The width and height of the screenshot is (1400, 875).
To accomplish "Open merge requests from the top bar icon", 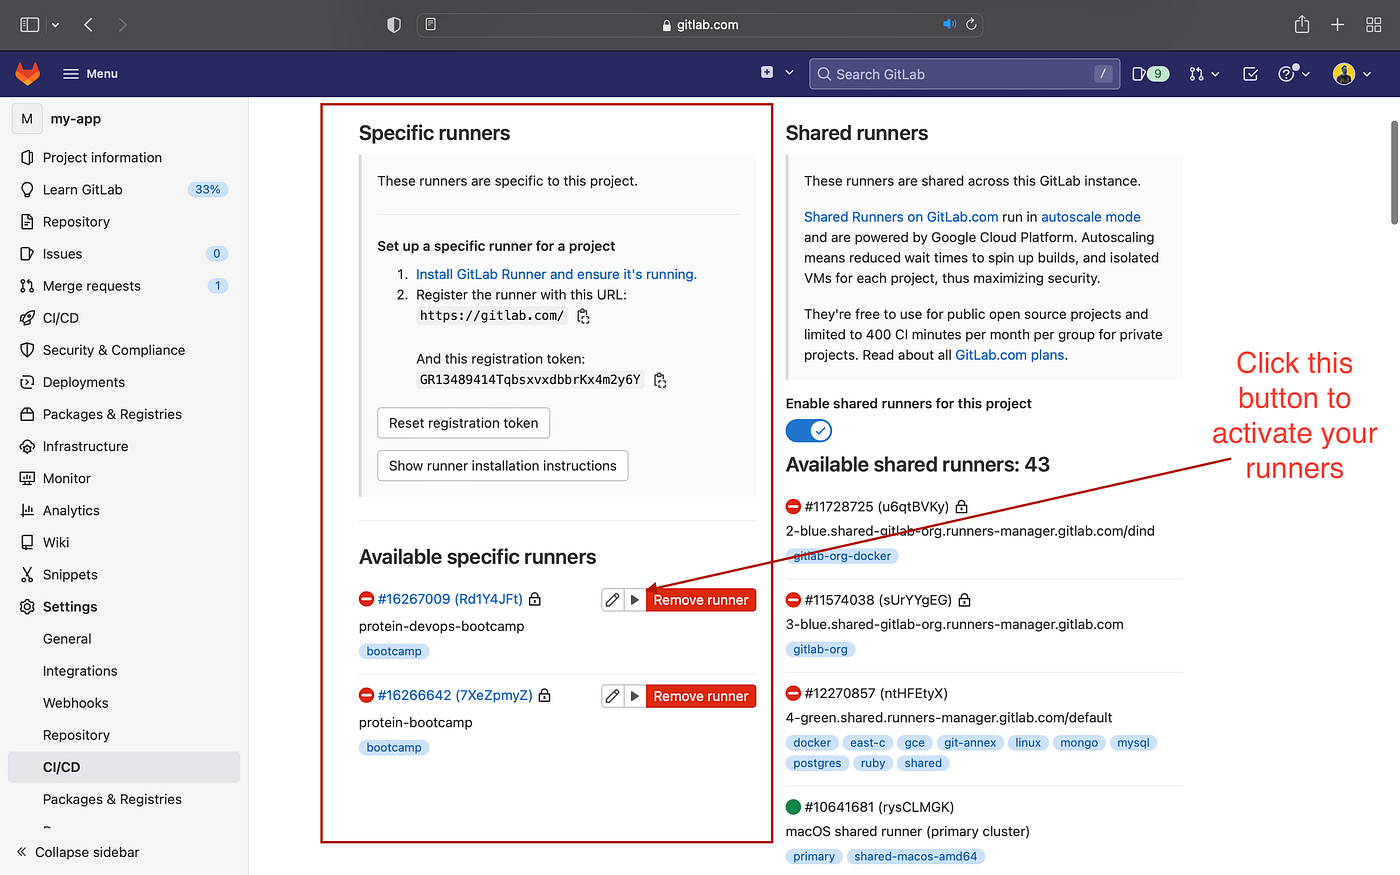I will 1196,73.
